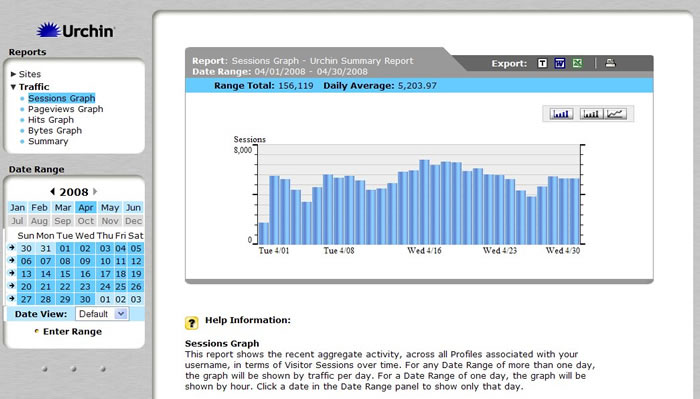Image resolution: width=700 pixels, height=399 pixels.
Task: Select week arrow beside row starting 13
Action: 12,273
